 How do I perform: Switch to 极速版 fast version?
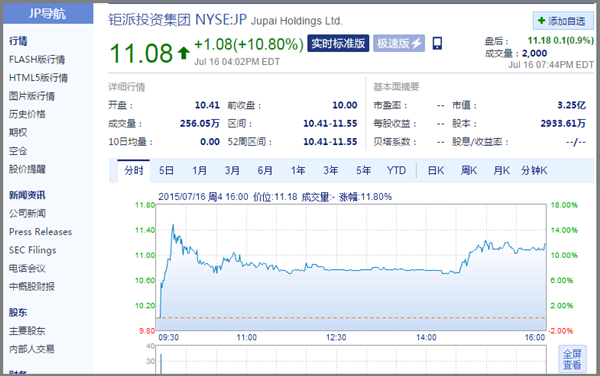point(399,43)
